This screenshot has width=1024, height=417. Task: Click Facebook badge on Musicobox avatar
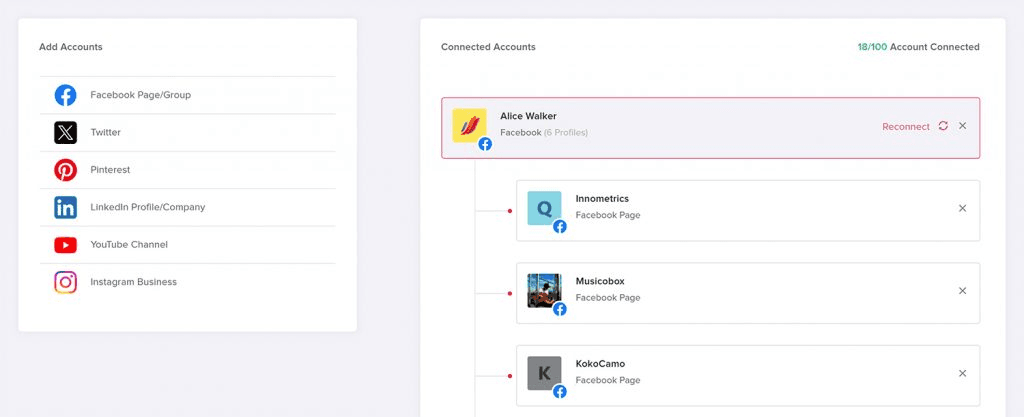(x=560, y=309)
